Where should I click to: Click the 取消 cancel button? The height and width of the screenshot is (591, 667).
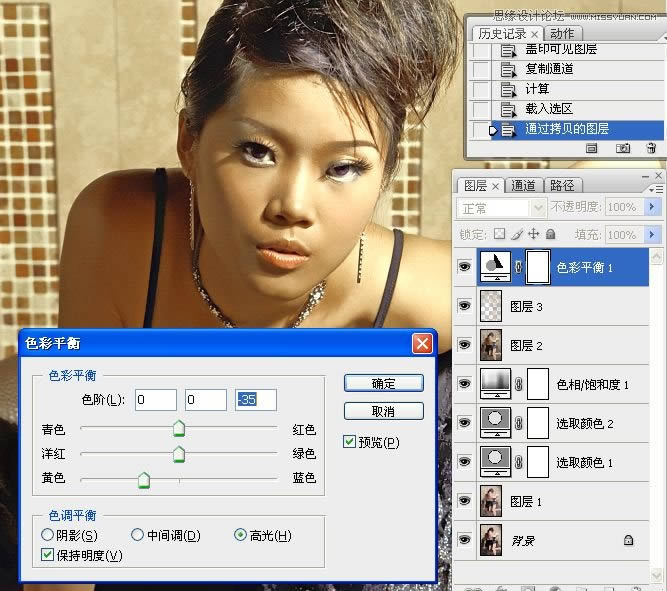[x=383, y=411]
